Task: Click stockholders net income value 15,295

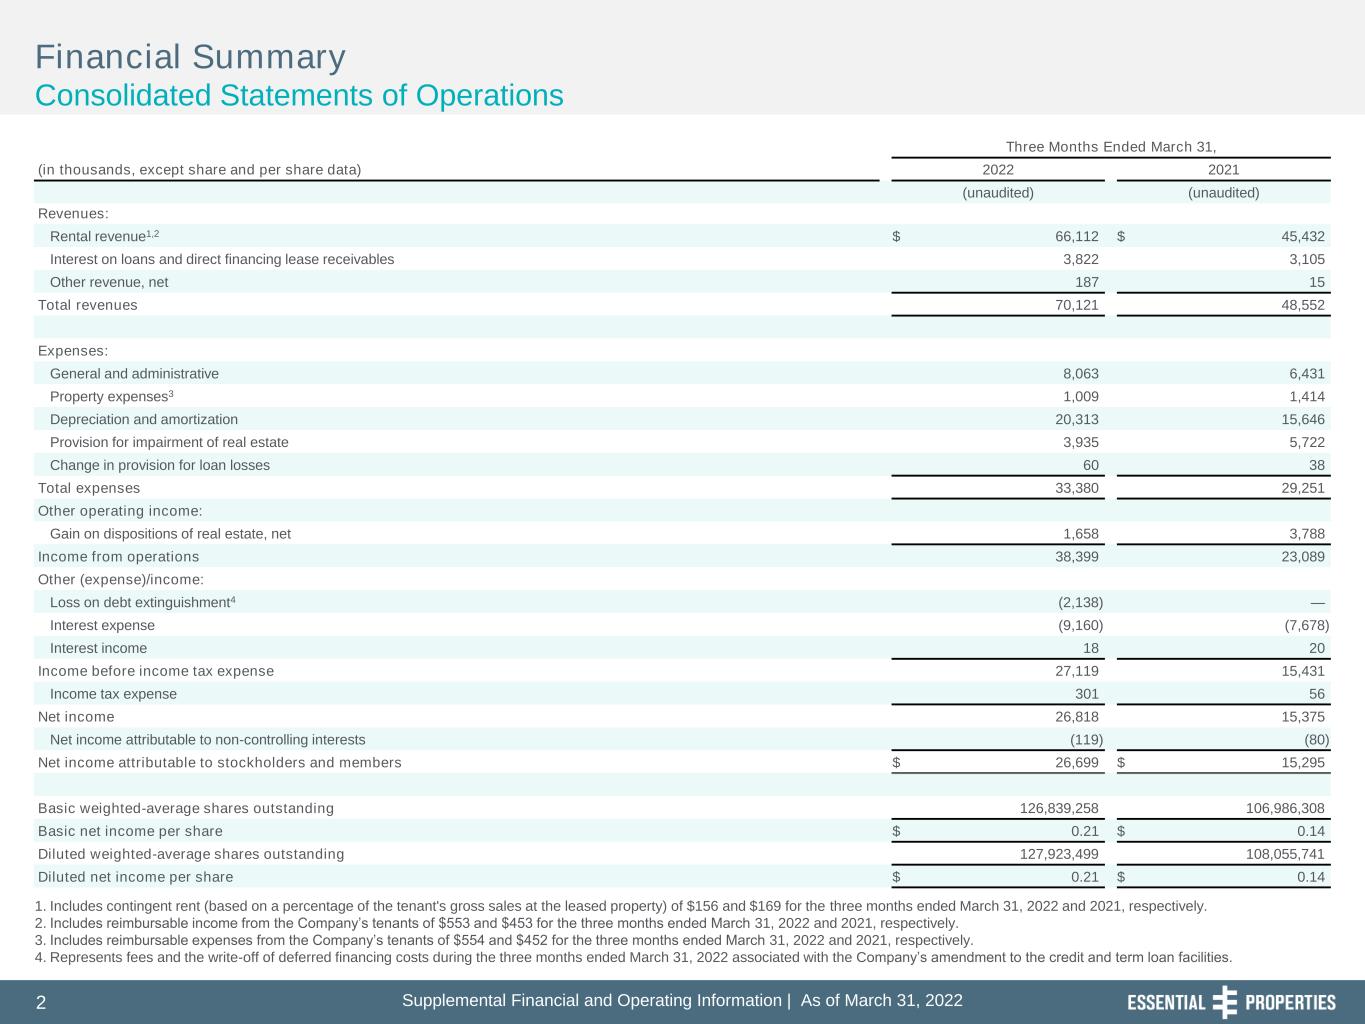Action: pos(1303,763)
